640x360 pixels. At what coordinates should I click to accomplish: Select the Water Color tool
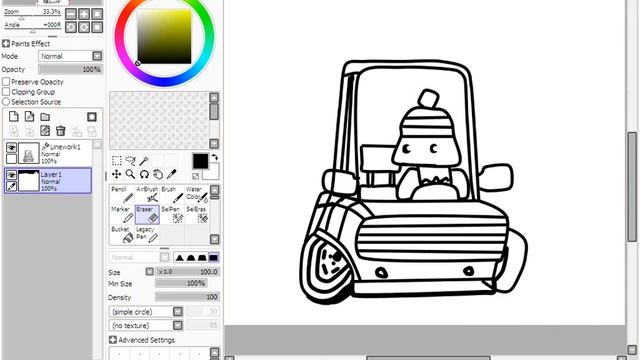click(197, 194)
